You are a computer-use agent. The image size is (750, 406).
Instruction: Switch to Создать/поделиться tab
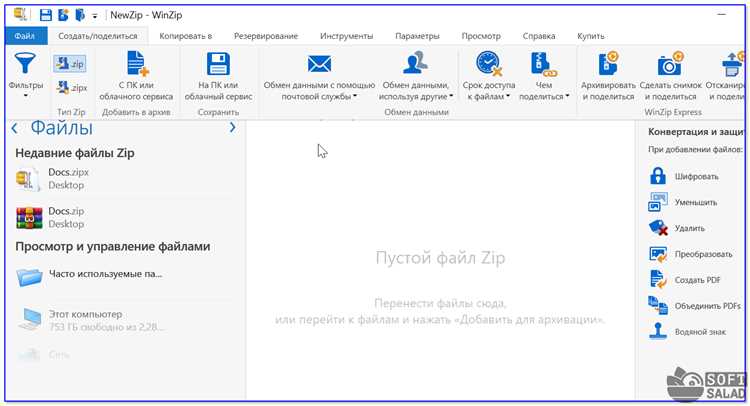pos(98,36)
